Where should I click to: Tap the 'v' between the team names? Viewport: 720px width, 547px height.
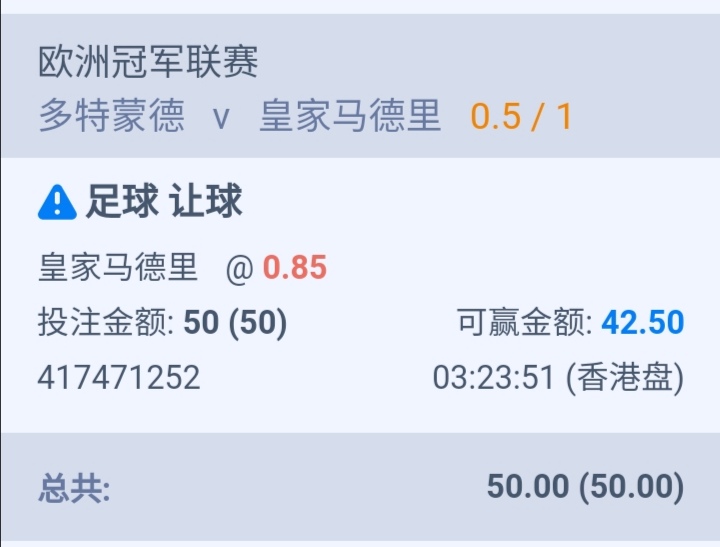point(222,118)
